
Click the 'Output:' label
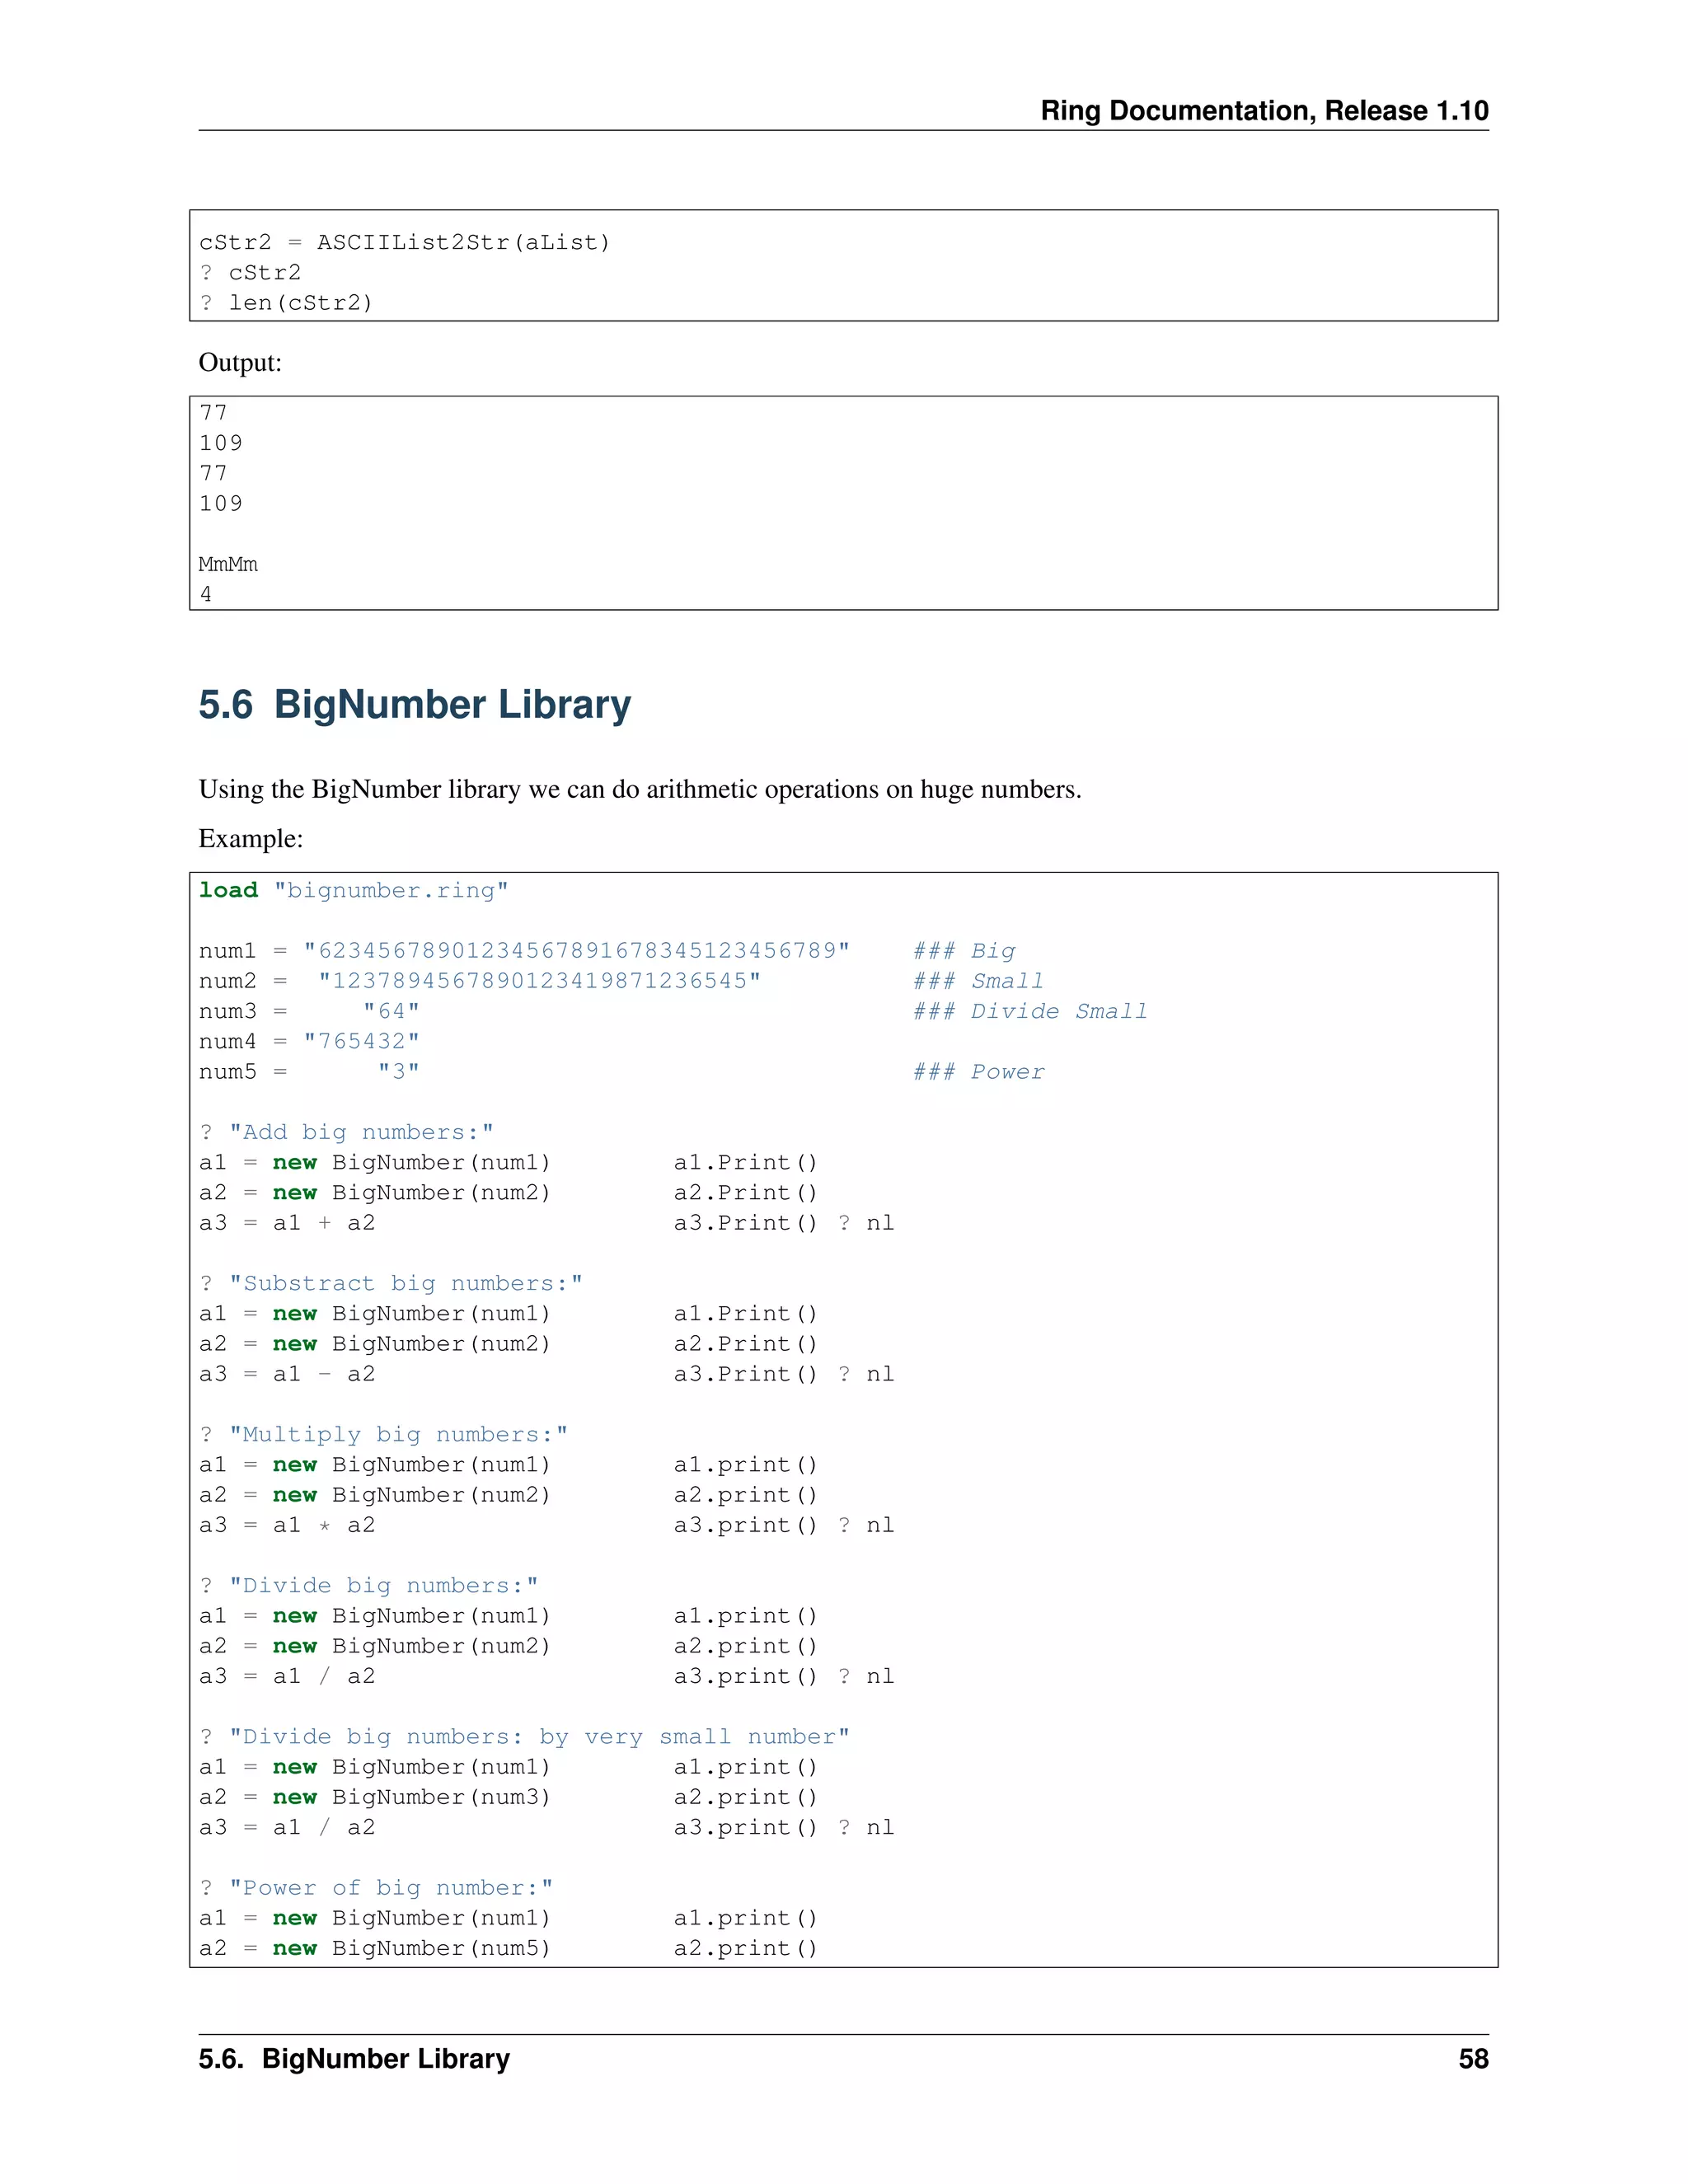pos(240,362)
